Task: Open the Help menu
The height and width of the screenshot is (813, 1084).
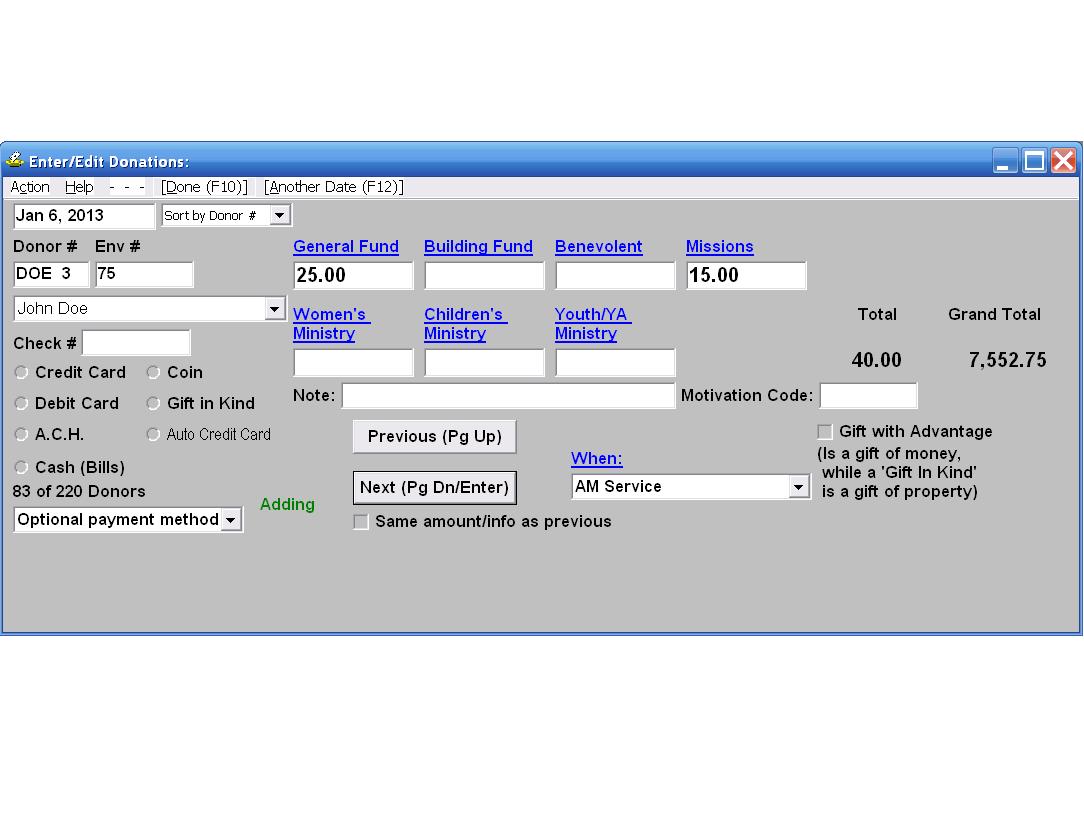Action: click(x=79, y=187)
